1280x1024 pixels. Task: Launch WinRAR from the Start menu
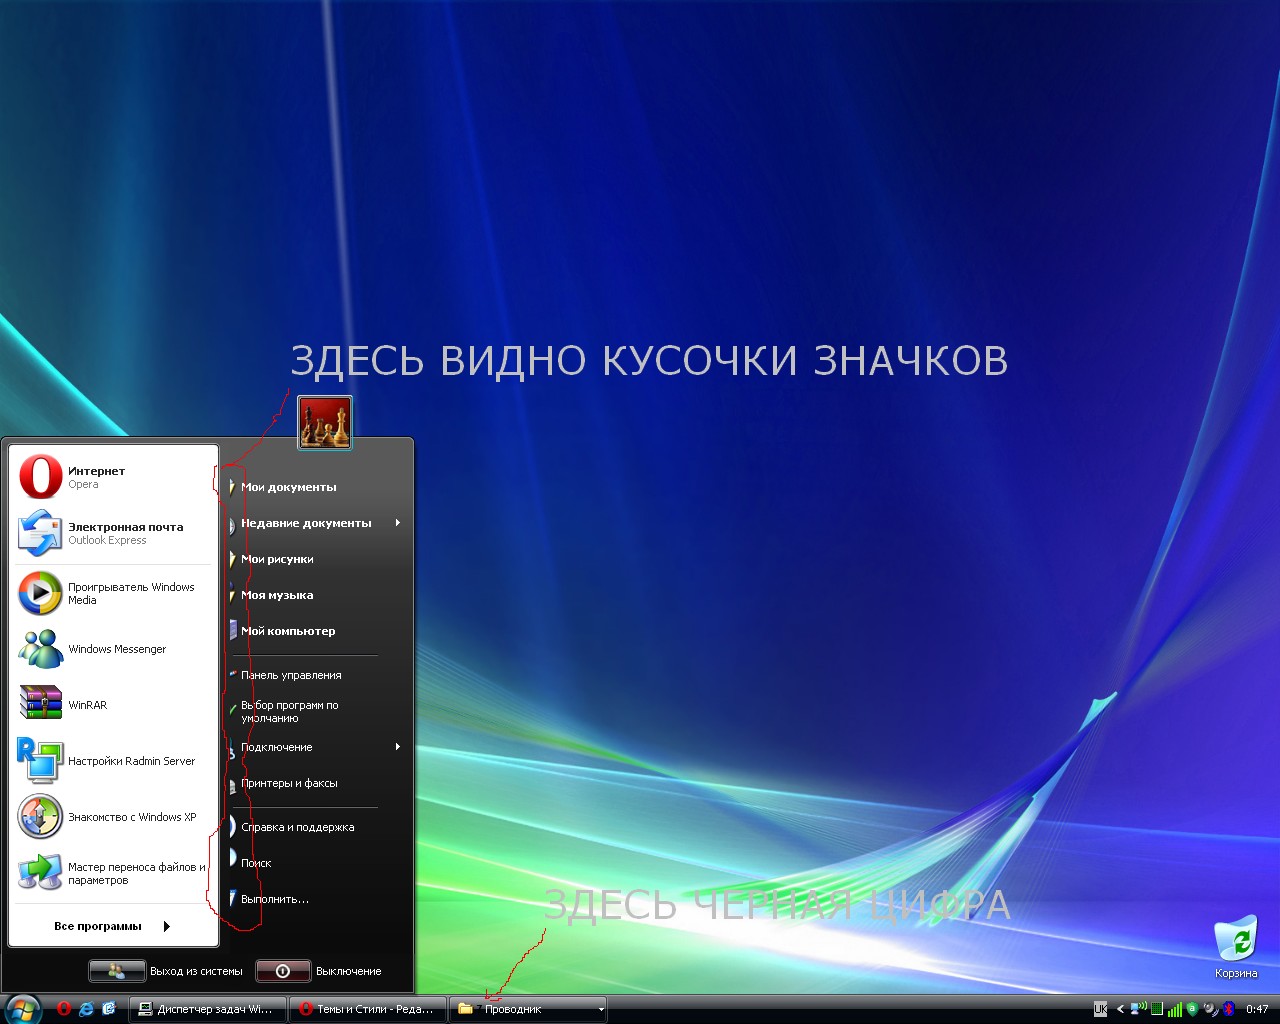tap(113, 705)
